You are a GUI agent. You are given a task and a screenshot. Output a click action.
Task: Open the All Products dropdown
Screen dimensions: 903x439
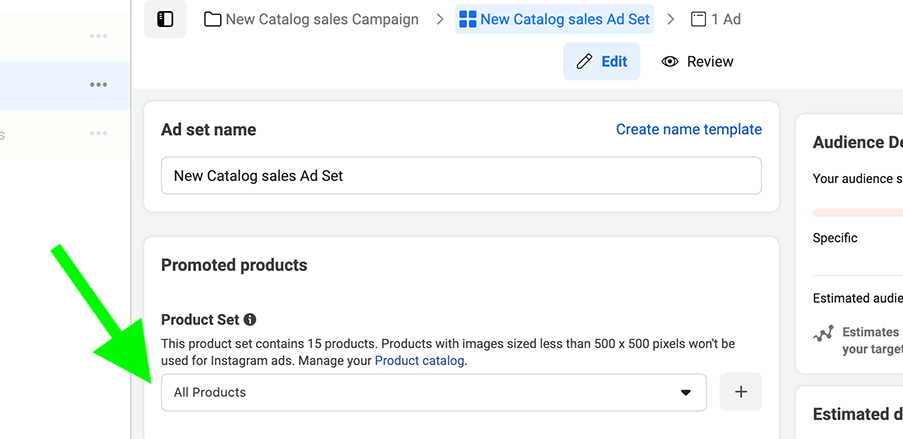[x=434, y=392]
